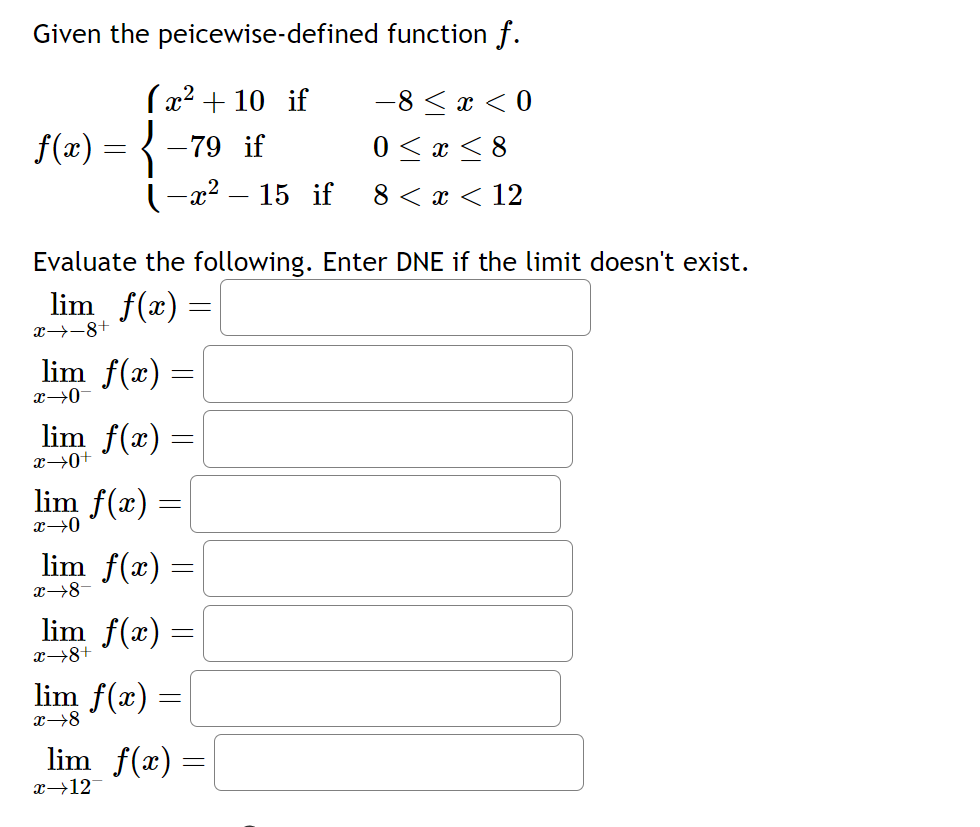Select the answer box for limit x→12⁻

(x=397, y=762)
